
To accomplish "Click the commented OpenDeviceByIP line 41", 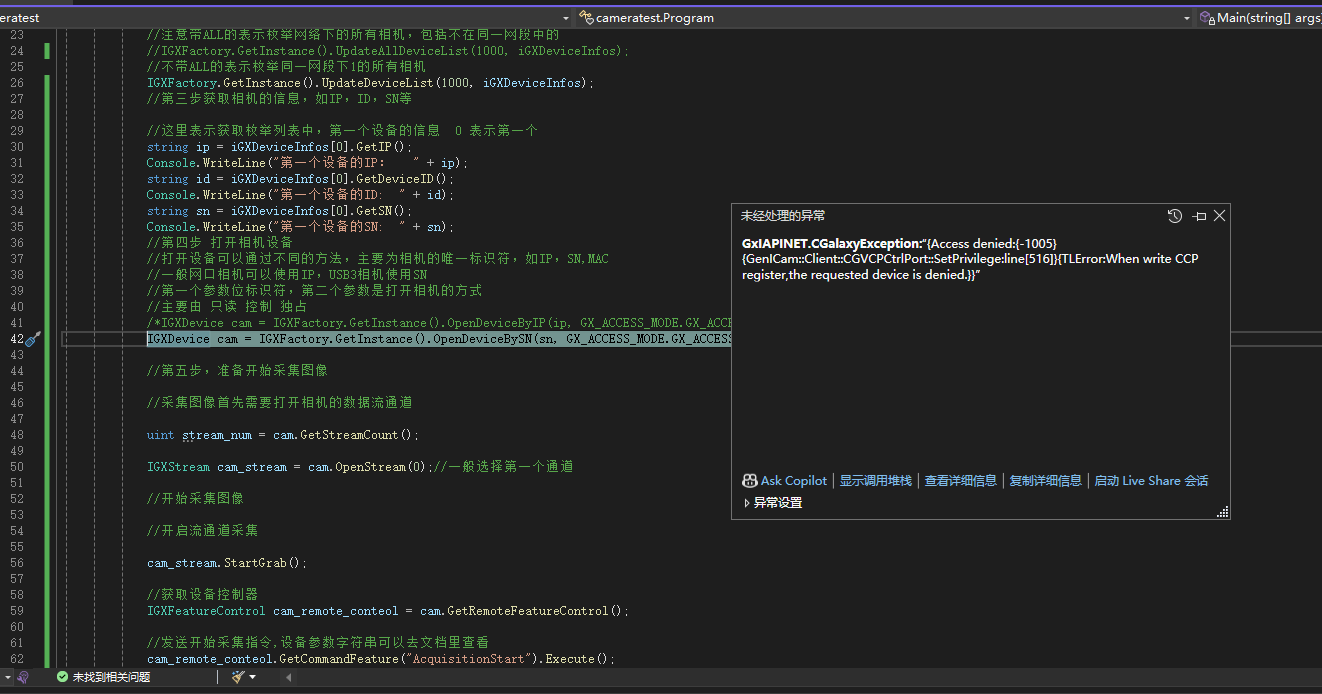I will coord(439,323).
